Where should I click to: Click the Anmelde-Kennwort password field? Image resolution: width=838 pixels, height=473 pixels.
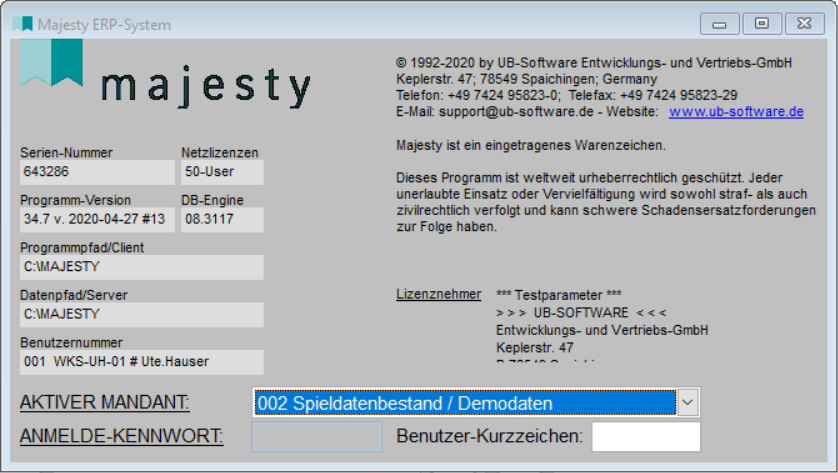317,437
